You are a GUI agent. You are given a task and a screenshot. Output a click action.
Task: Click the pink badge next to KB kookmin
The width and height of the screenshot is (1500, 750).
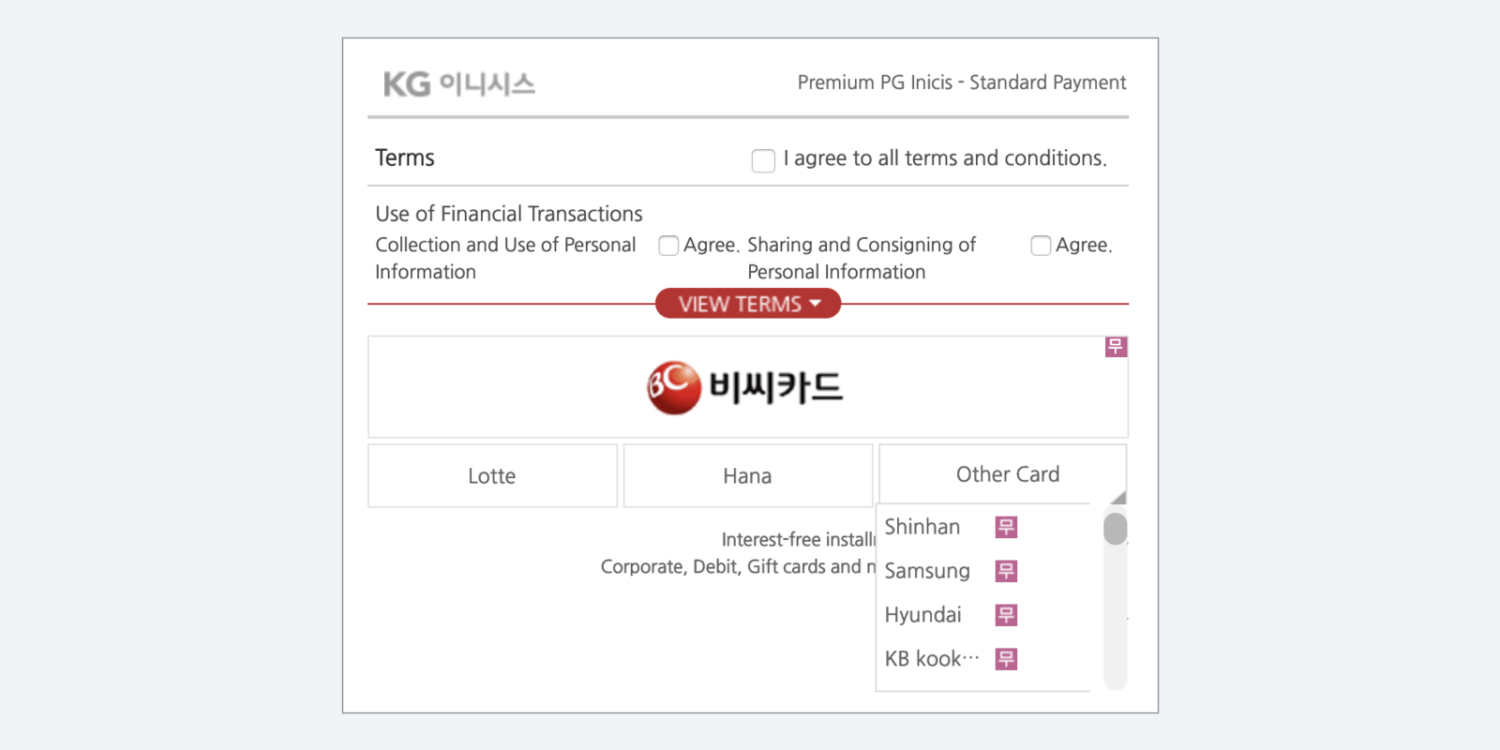[x=1006, y=659]
